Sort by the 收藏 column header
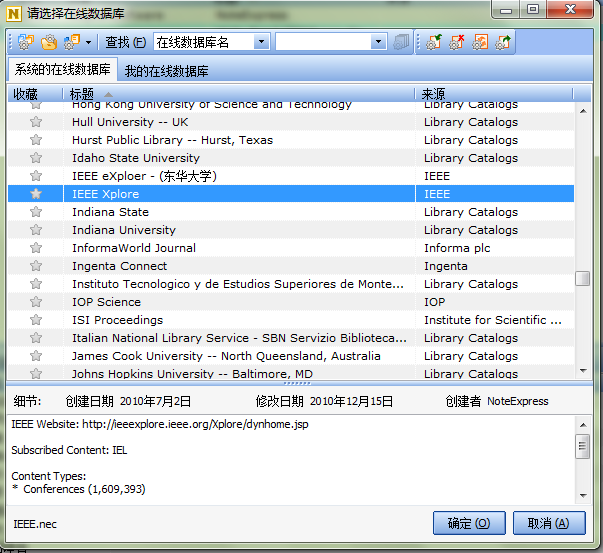Image resolution: width=603 pixels, height=553 pixels. point(35,94)
